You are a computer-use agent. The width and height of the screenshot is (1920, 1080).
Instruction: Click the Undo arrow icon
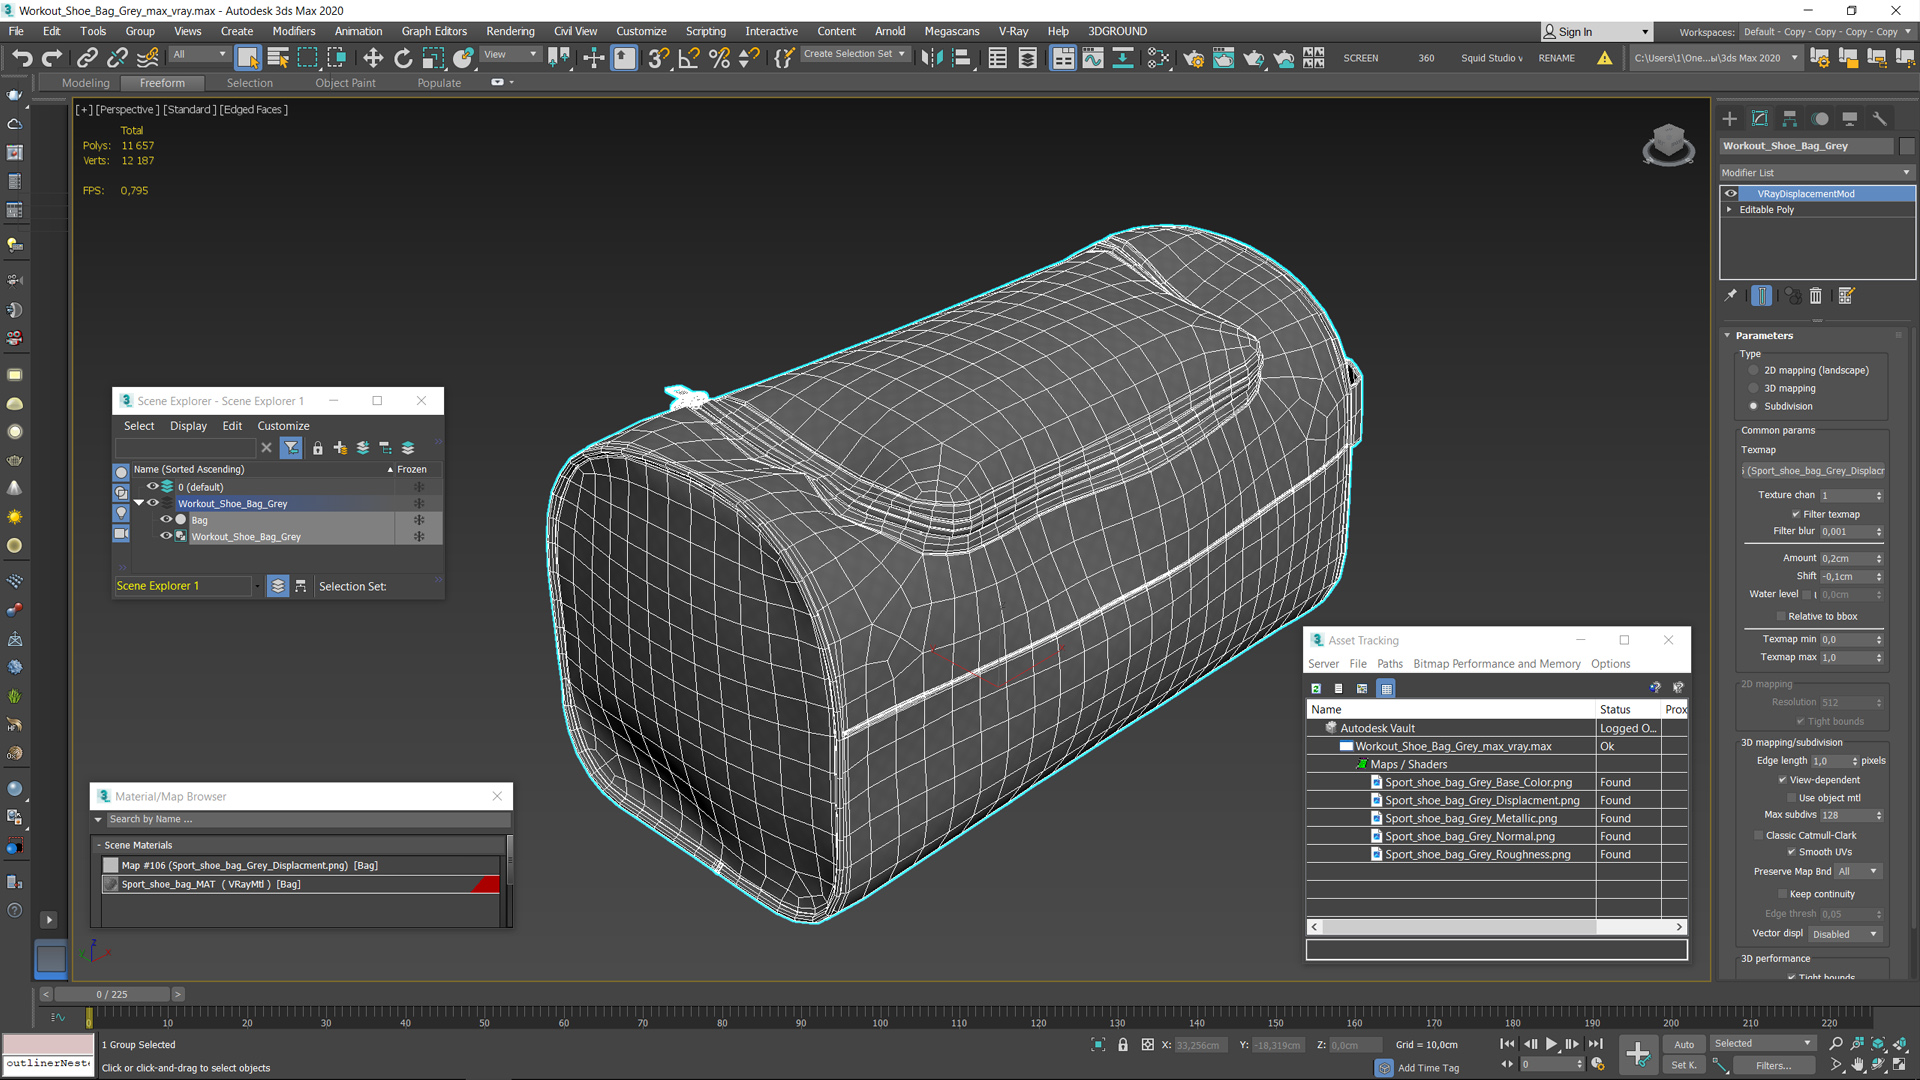pos(22,58)
